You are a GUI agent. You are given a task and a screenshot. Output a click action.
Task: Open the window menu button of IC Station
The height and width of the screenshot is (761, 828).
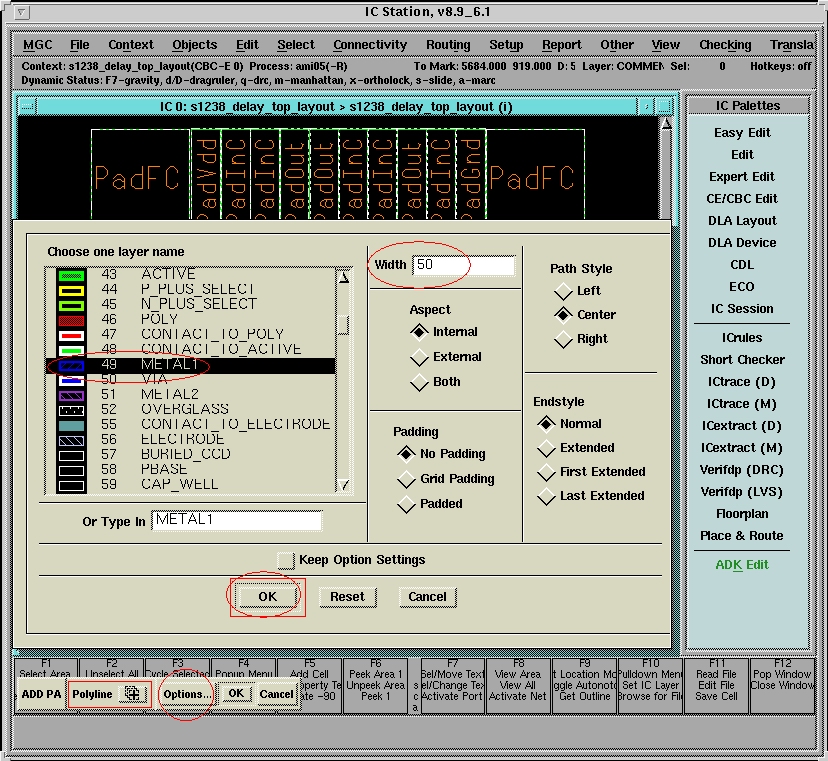[22, 13]
